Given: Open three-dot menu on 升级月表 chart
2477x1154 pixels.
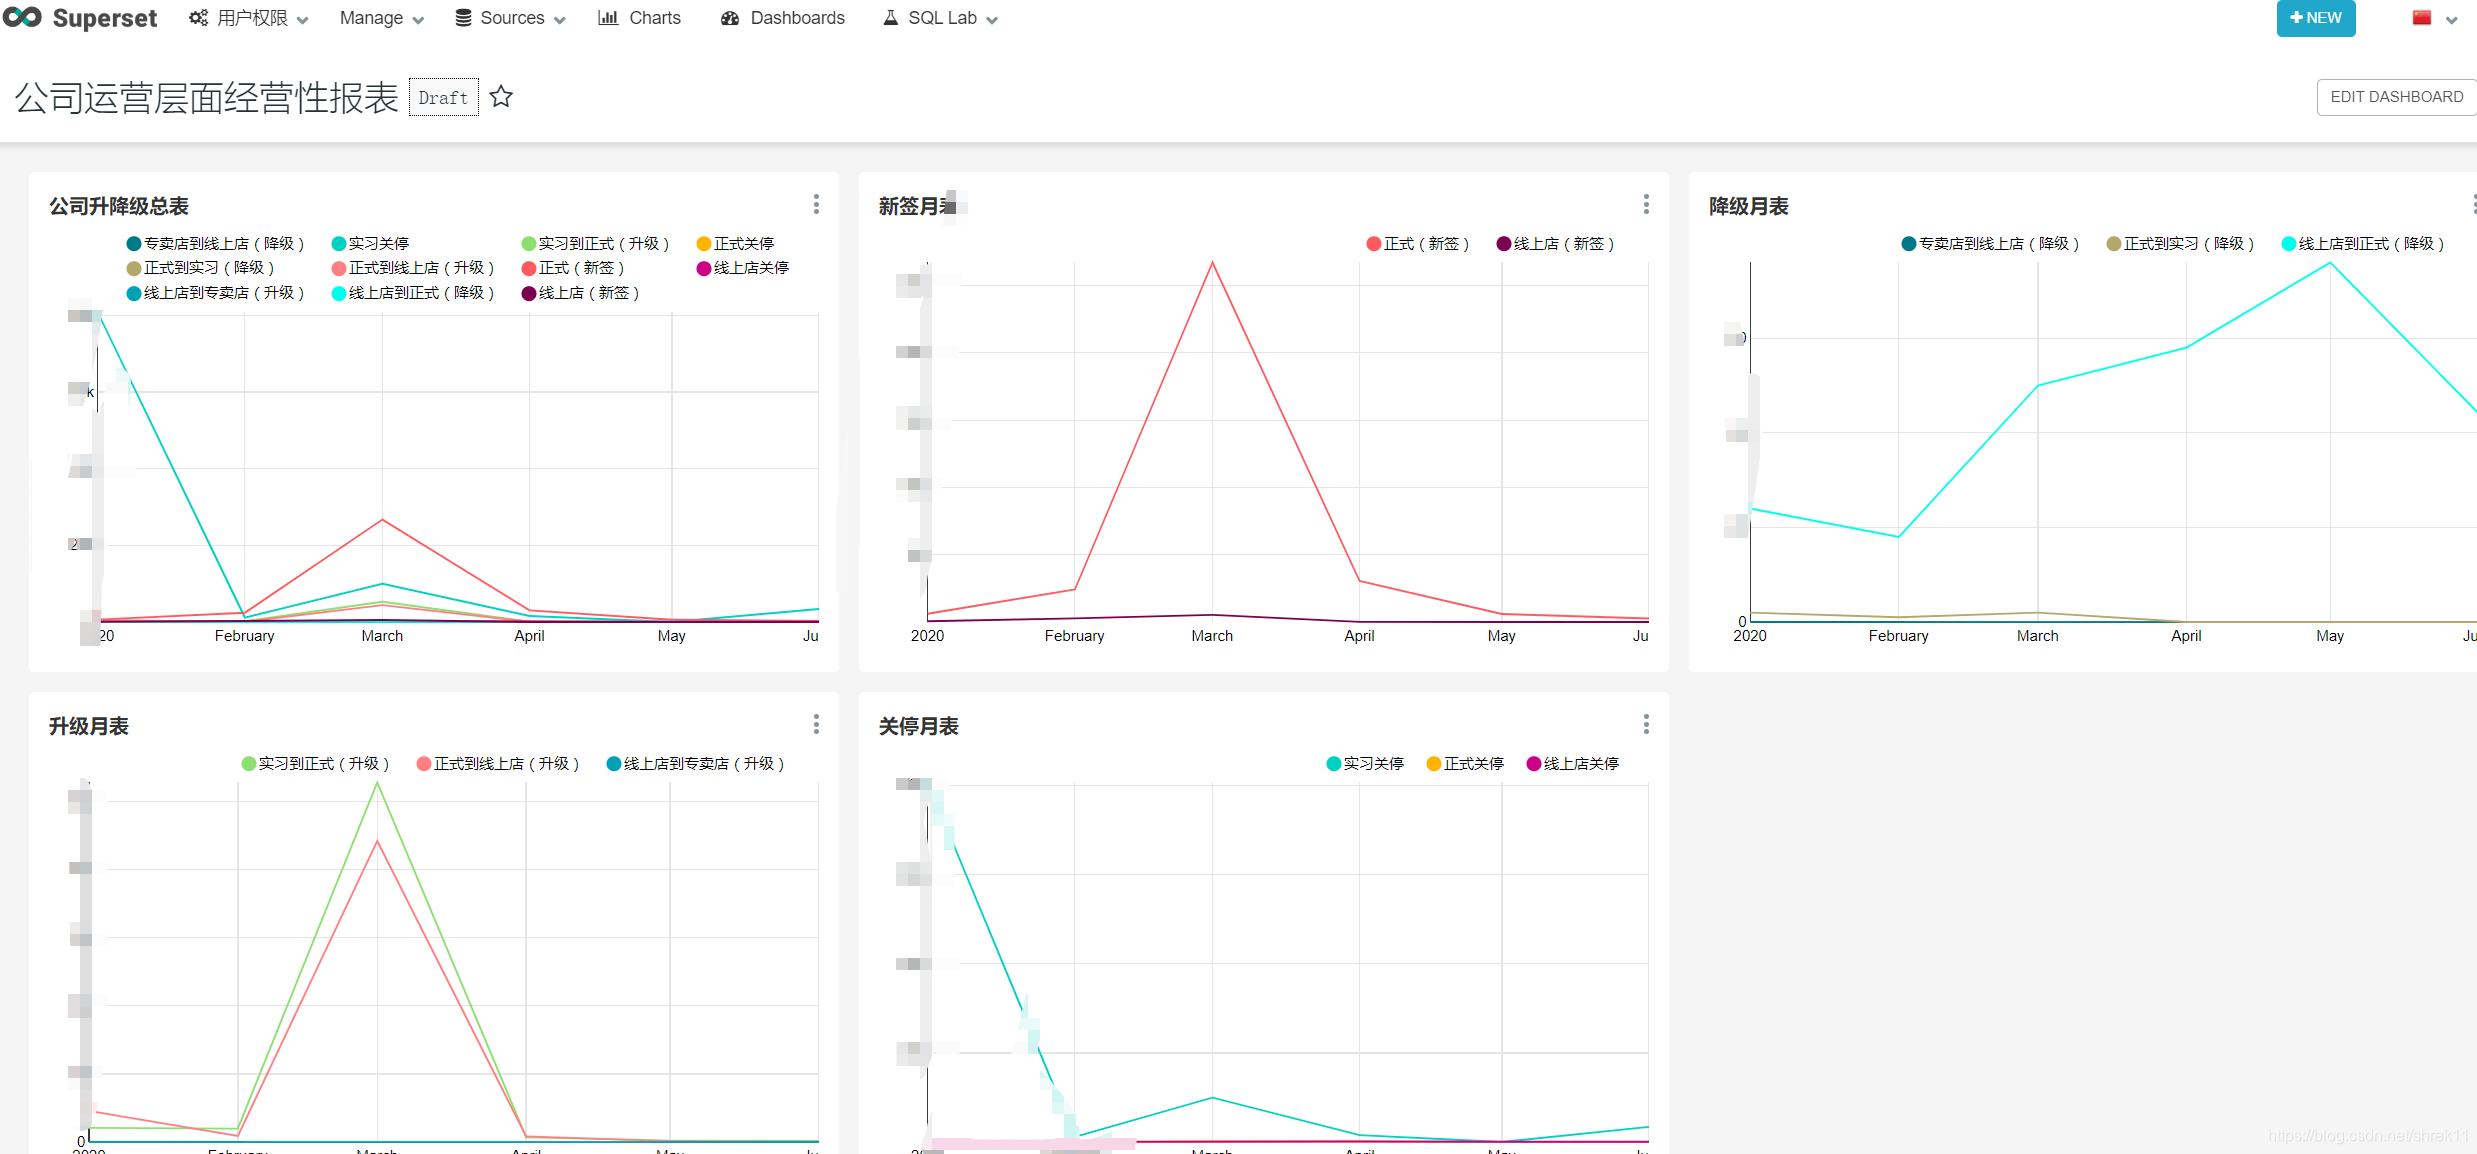Looking at the screenshot, I should pyautogui.click(x=816, y=724).
